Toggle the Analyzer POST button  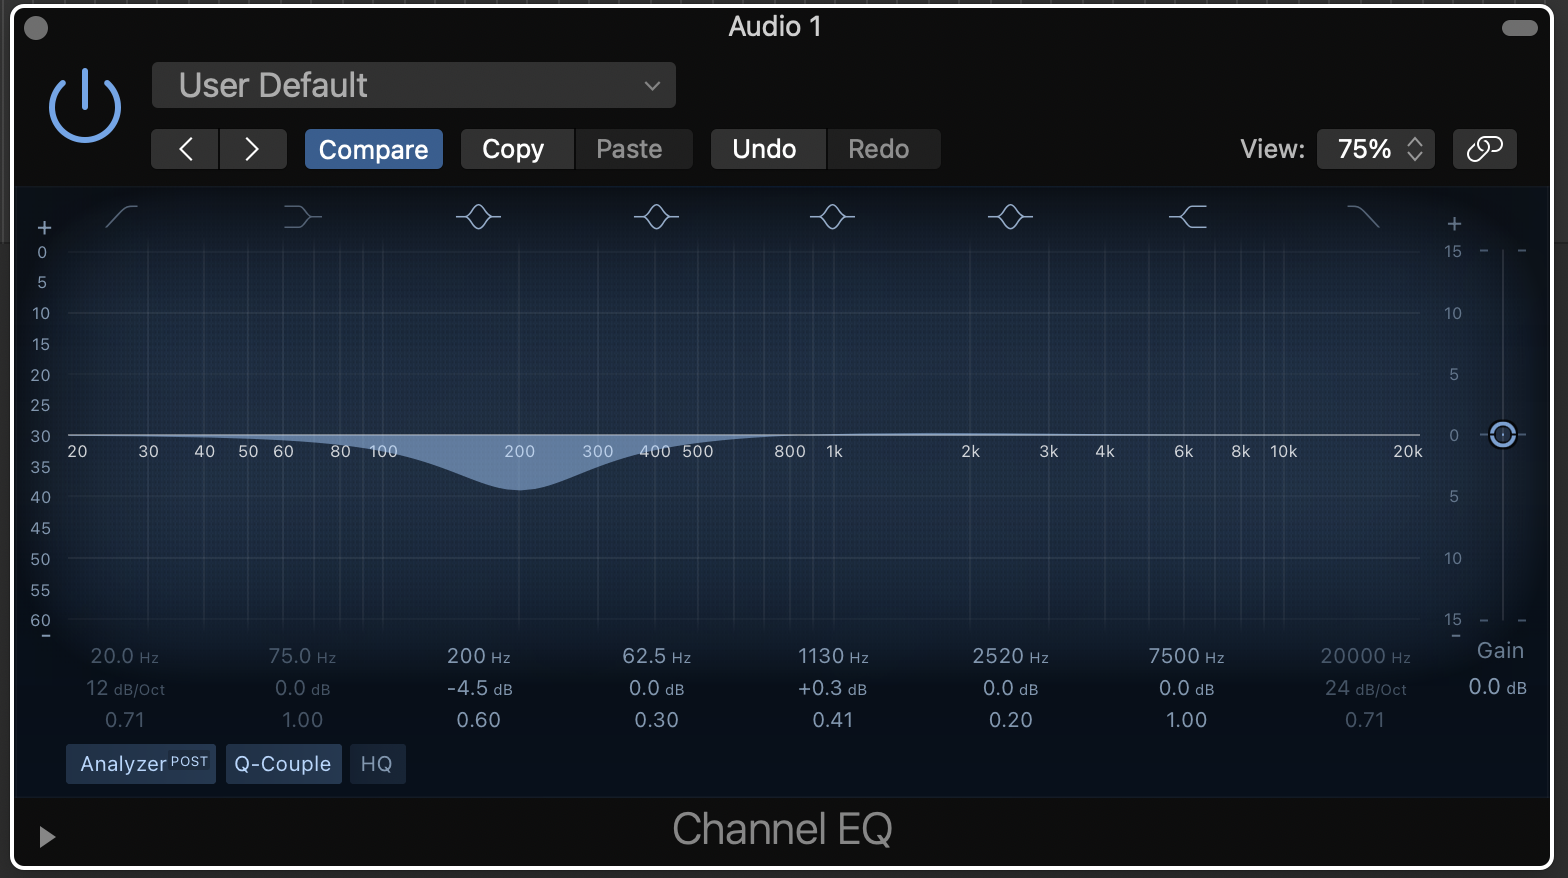tap(141, 764)
